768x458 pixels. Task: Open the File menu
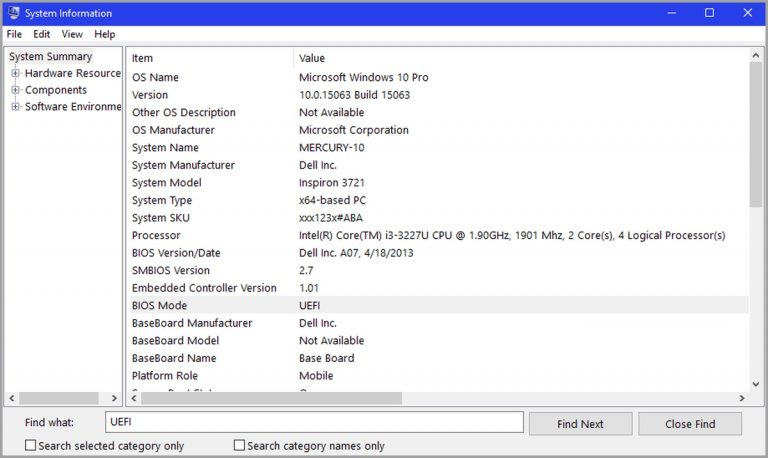[x=14, y=34]
